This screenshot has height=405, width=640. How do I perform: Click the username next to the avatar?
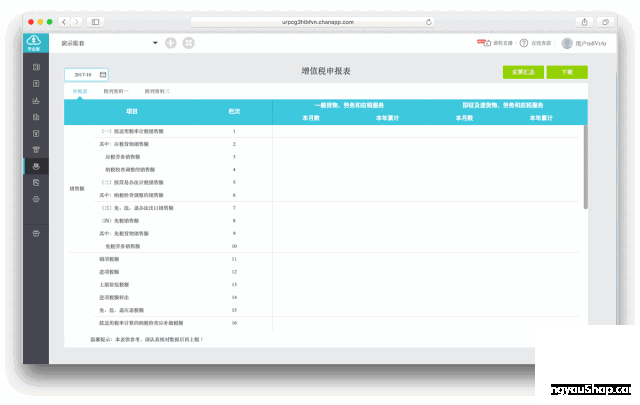coord(591,43)
